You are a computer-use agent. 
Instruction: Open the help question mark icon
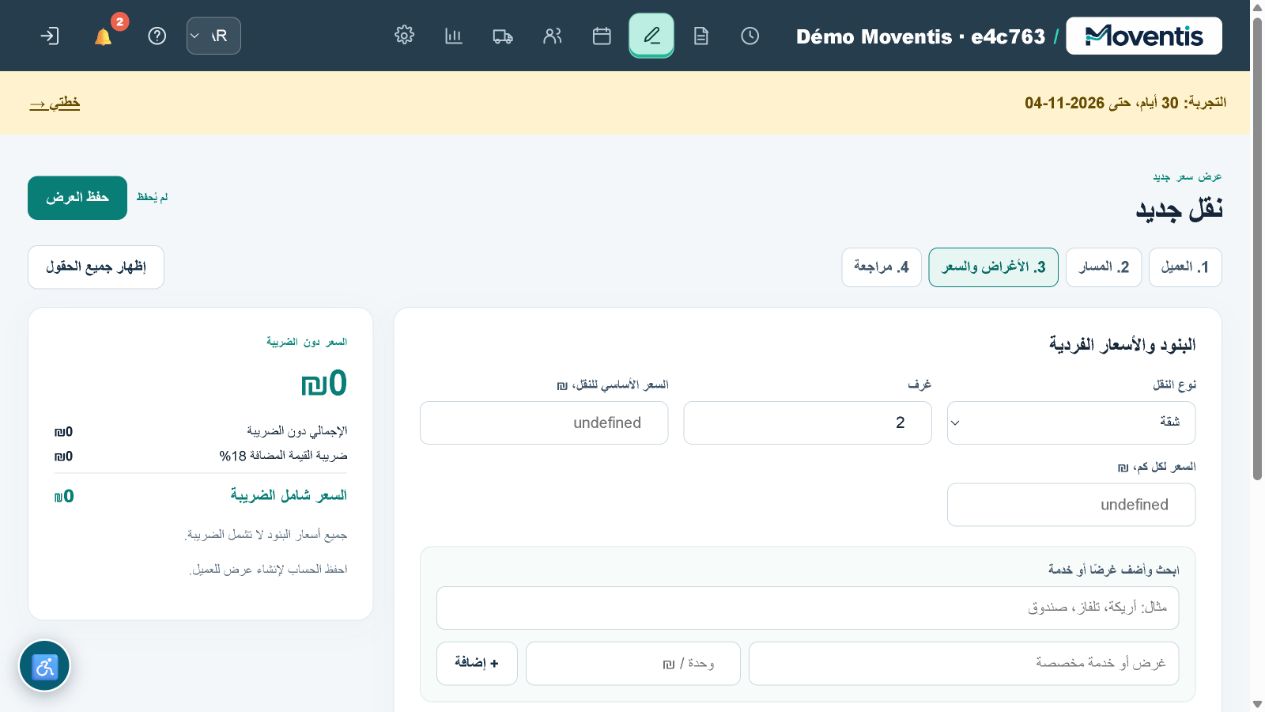(157, 36)
